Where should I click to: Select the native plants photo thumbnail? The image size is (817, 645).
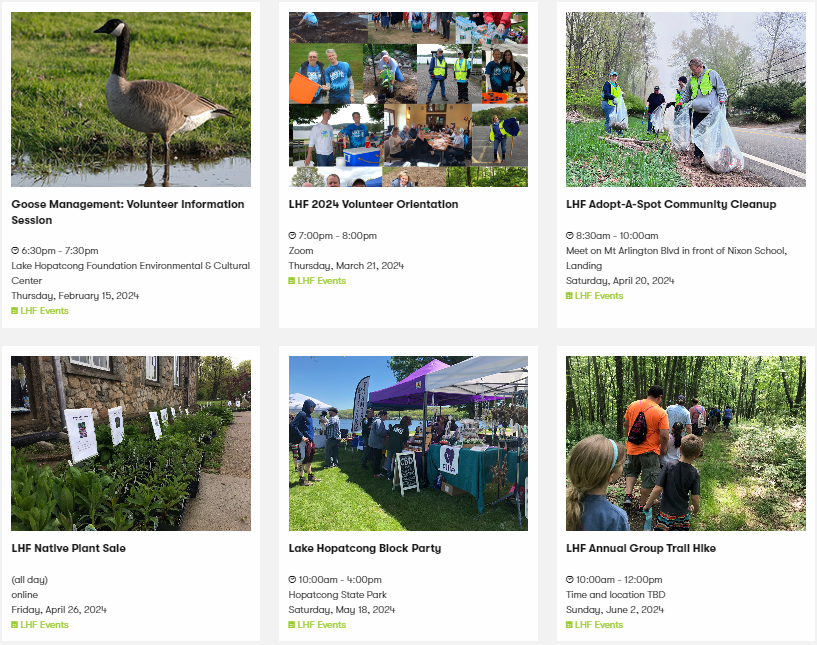pyautogui.click(x=131, y=443)
